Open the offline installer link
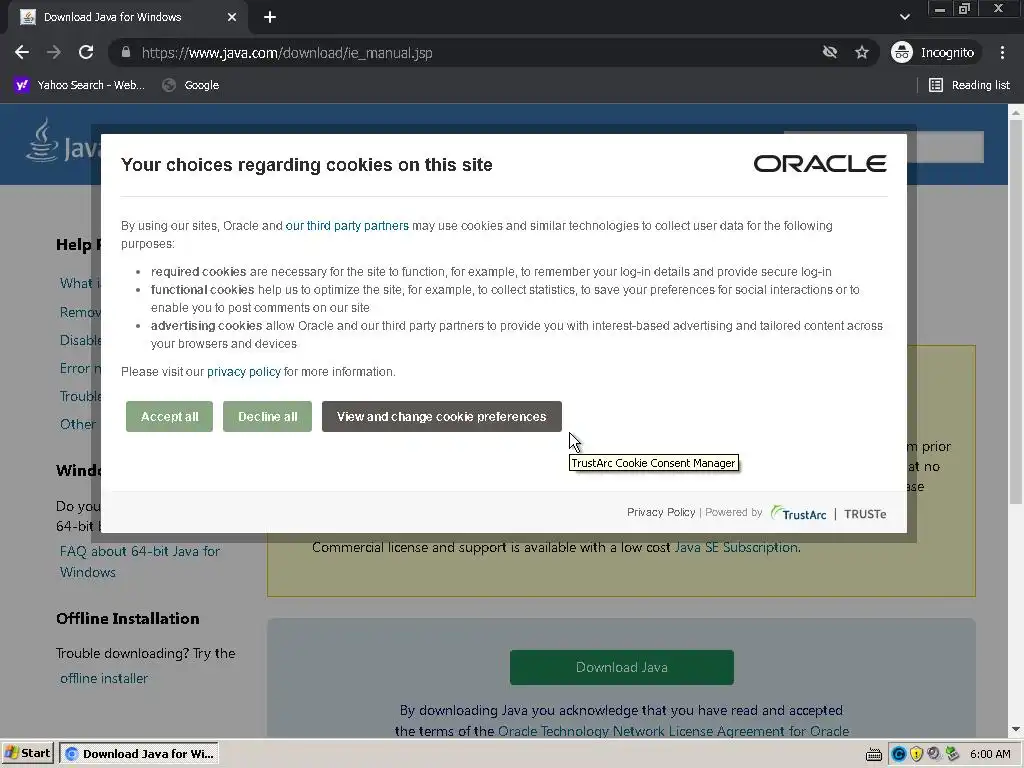1024x768 pixels. tap(104, 679)
